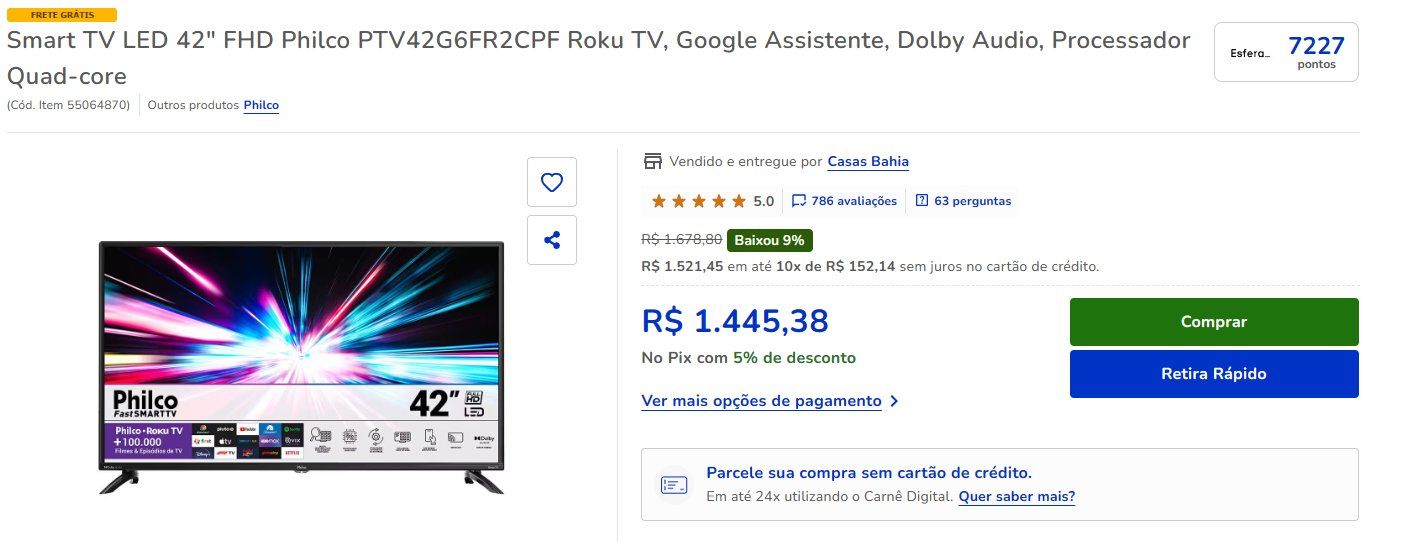The image size is (1407, 542).
Task: Open Ver mais opções de pagamento
Action: coord(762,401)
